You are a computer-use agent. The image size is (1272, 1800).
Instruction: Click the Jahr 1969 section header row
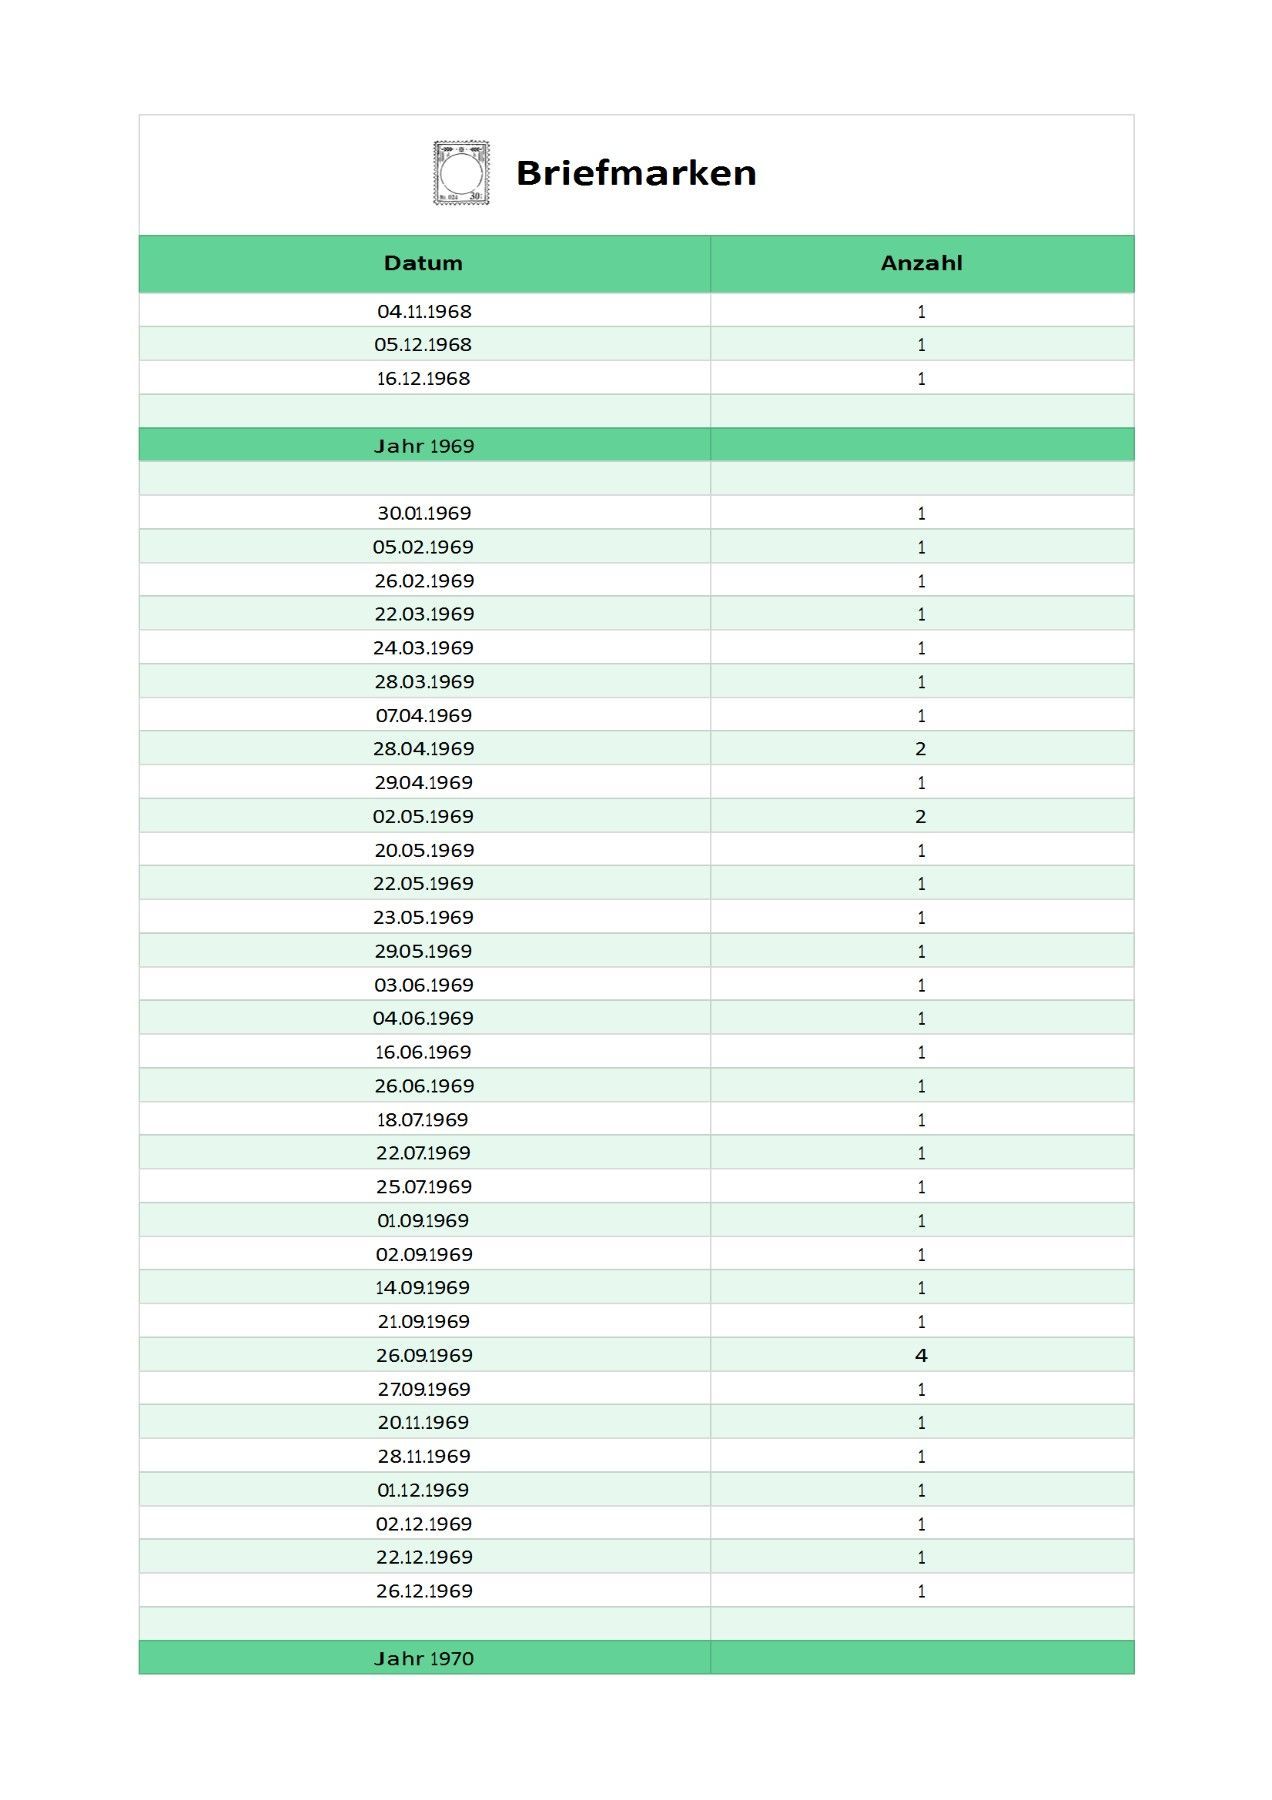coord(424,446)
